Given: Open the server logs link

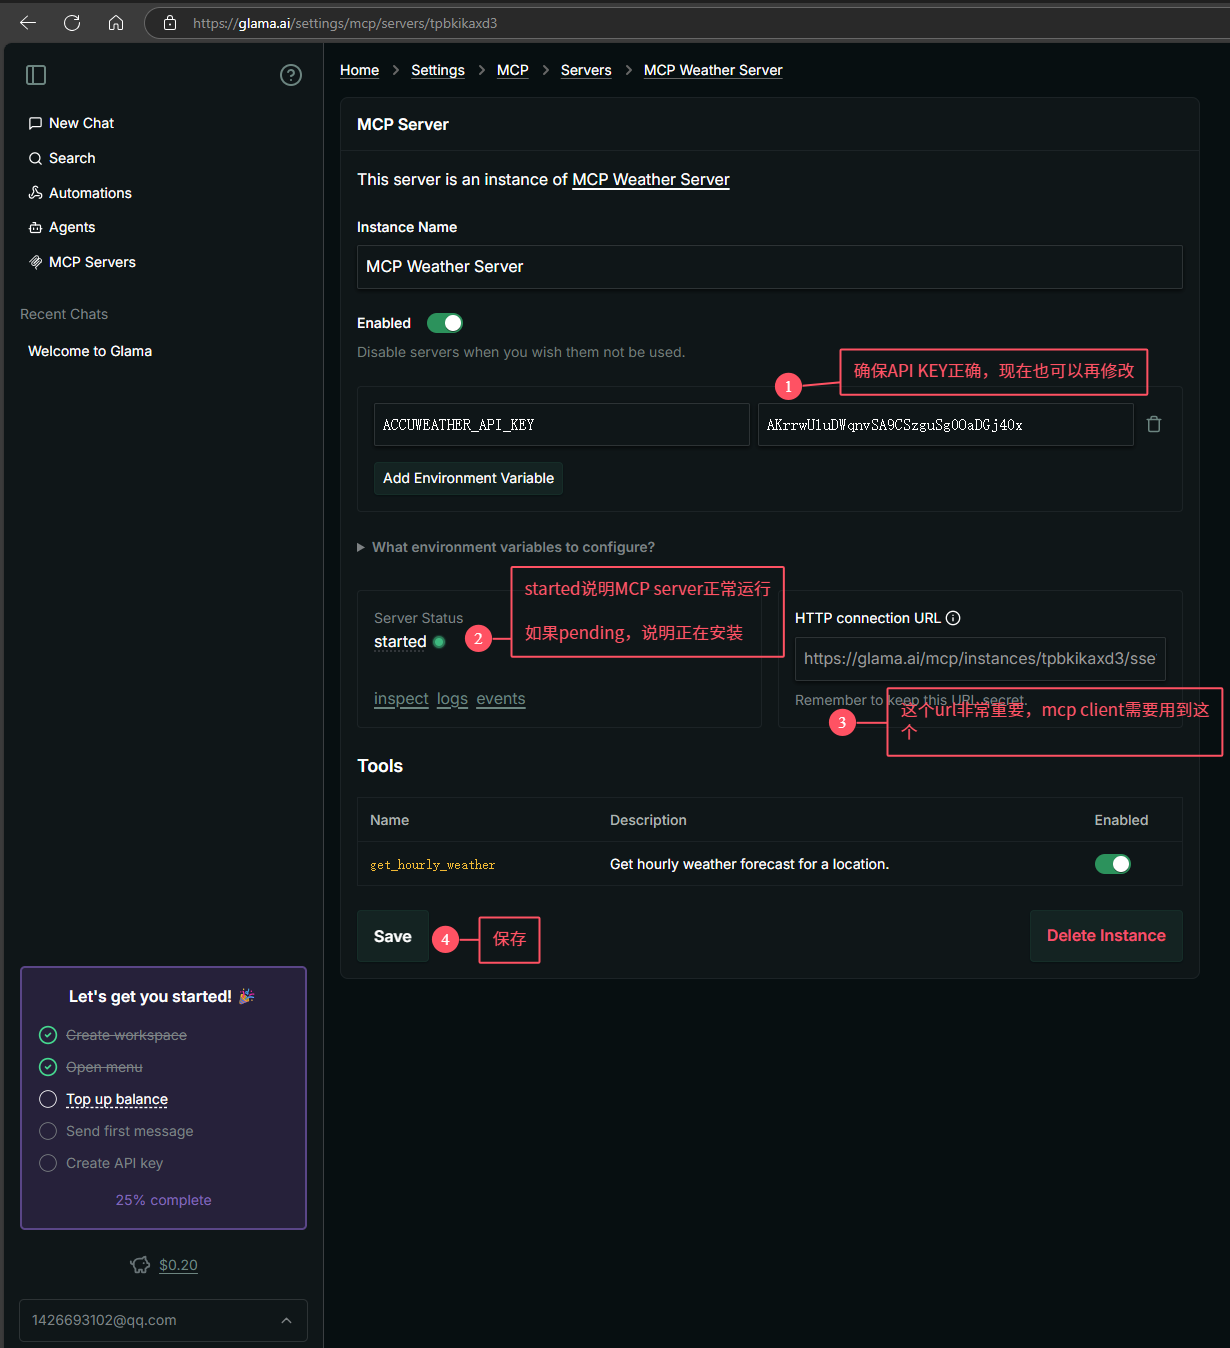Looking at the screenshot, I should pyautogui.click(x=452, y=699).
